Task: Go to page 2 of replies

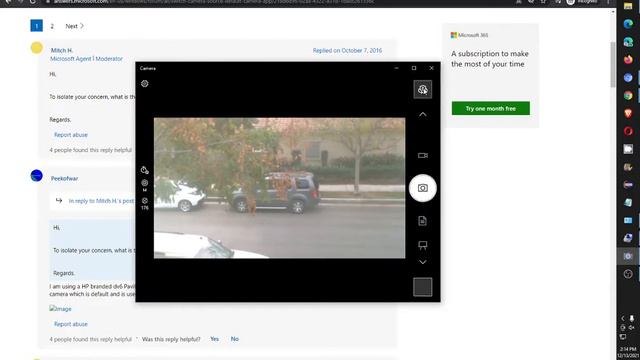Action: tap(52, 26)
